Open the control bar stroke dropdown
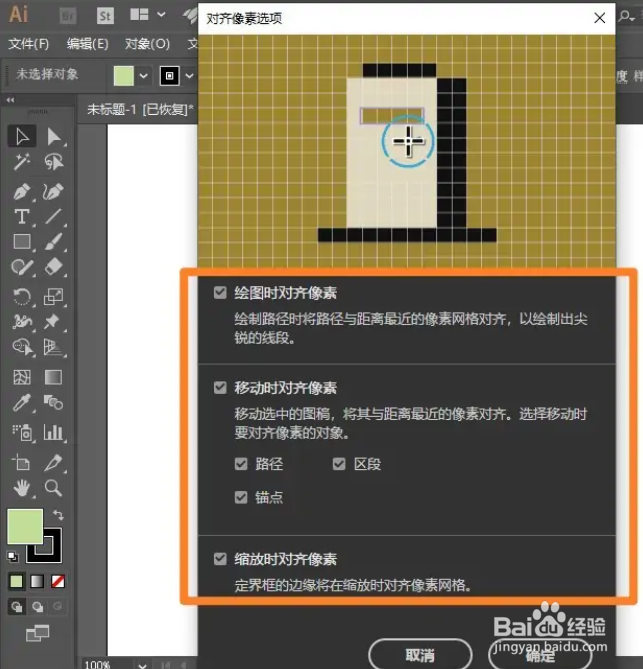The height and width of the screenshot is (669, 643). pos(189,76)
